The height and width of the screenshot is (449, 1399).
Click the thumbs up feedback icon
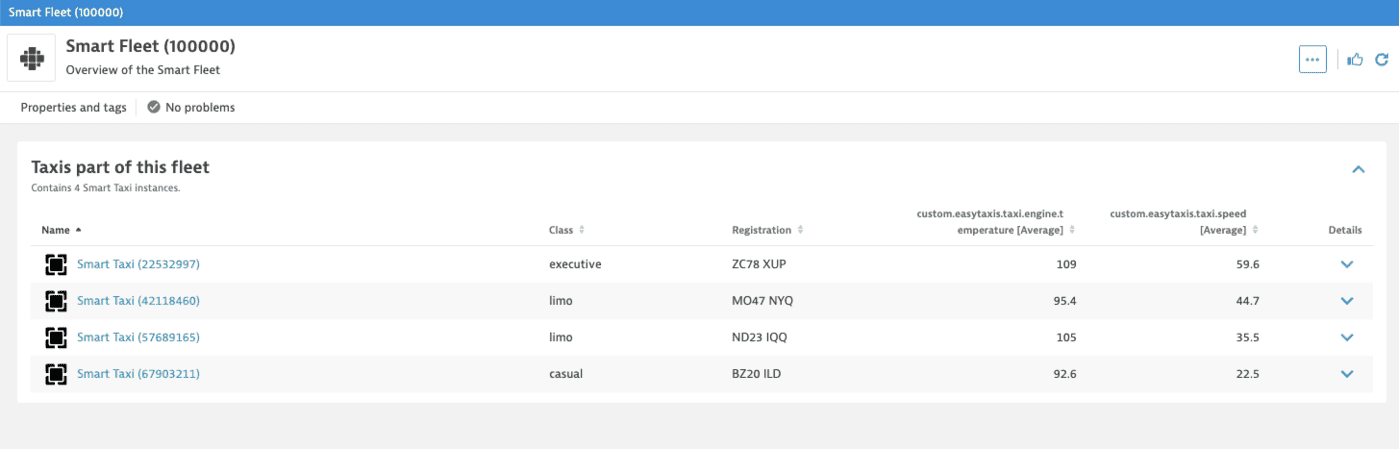point(1355,59)
